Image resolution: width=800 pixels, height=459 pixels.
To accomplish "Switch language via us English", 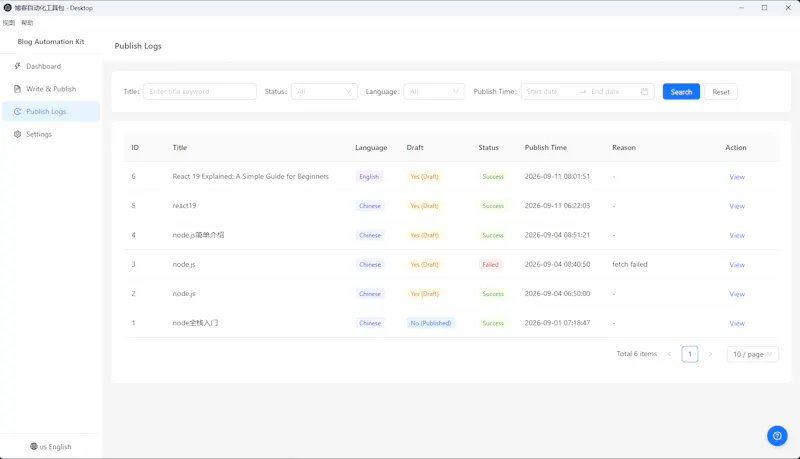I will coord(51,447).
